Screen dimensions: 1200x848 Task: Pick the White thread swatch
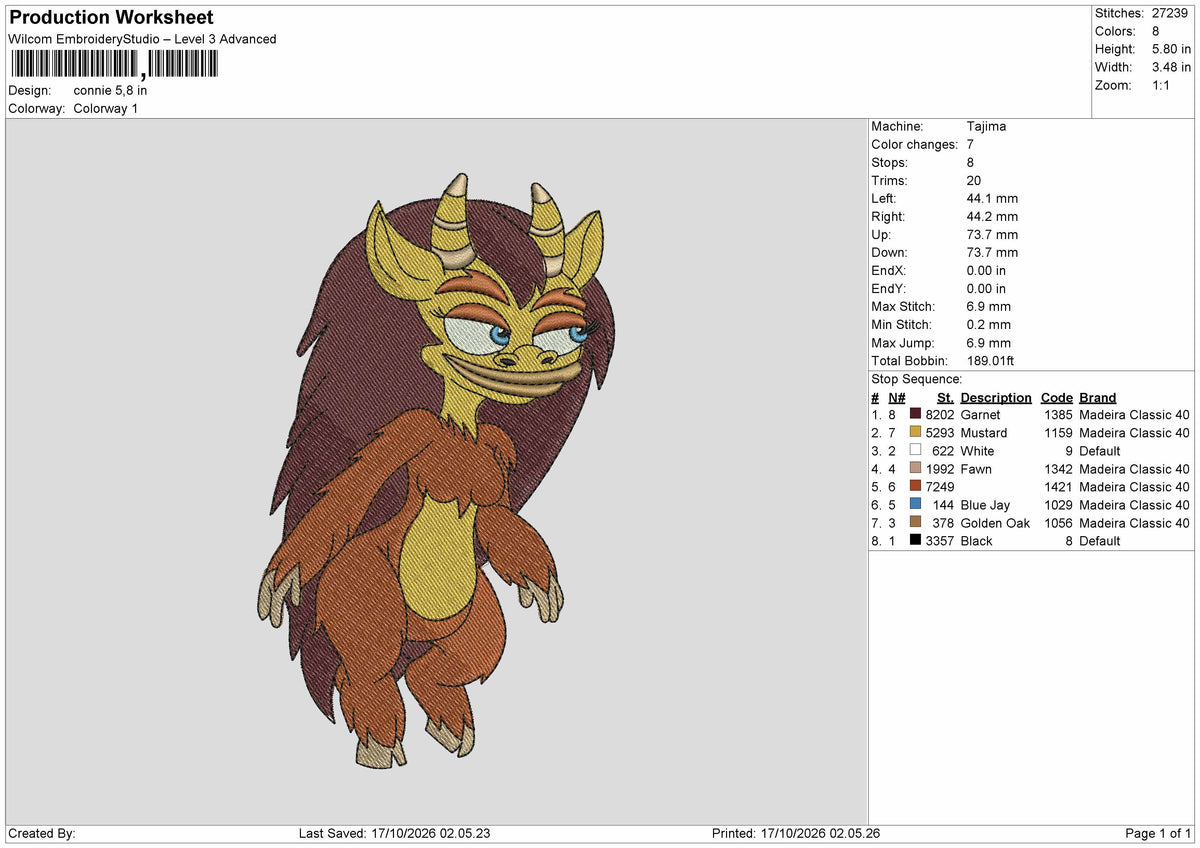(x=915, y=450)
